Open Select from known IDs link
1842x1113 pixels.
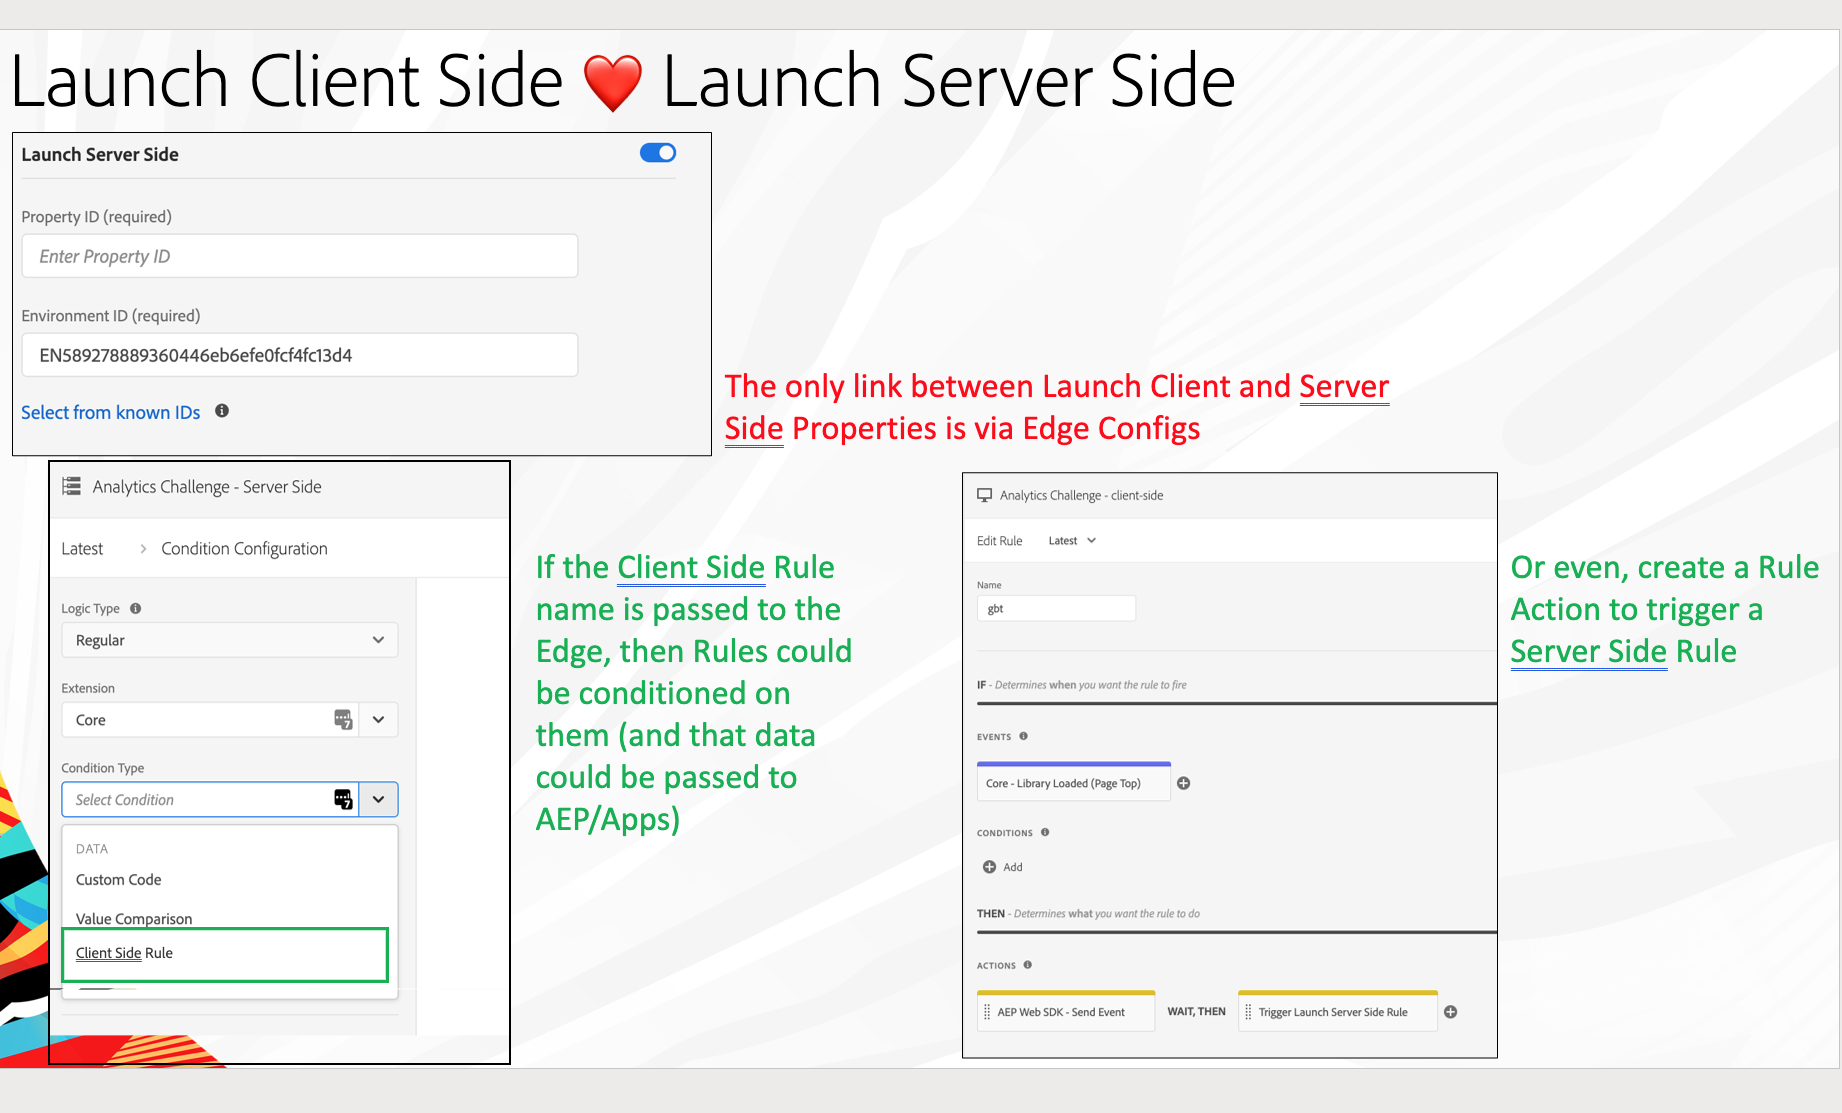point(111,412)
